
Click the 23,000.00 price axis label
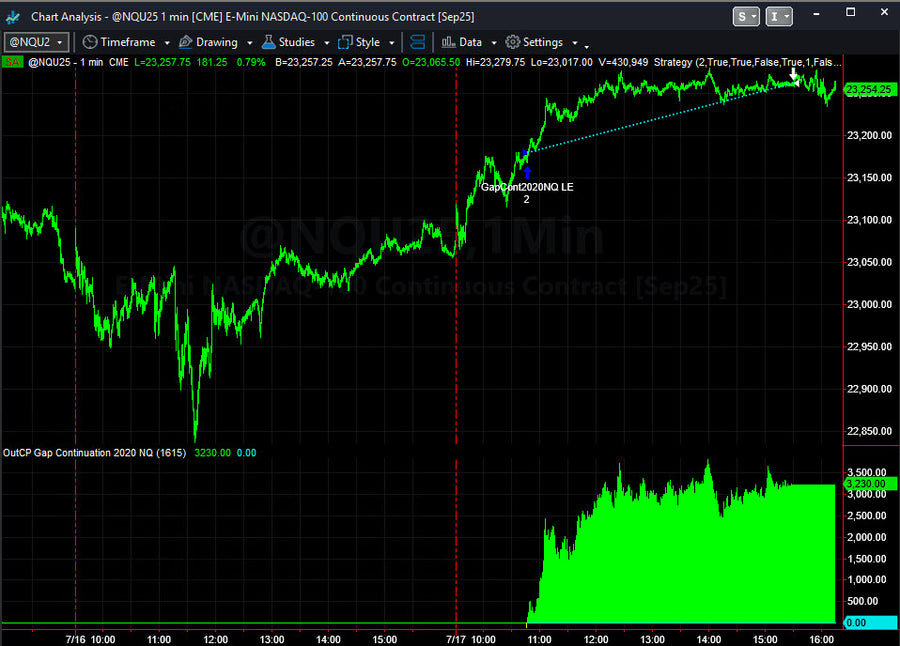869,304
